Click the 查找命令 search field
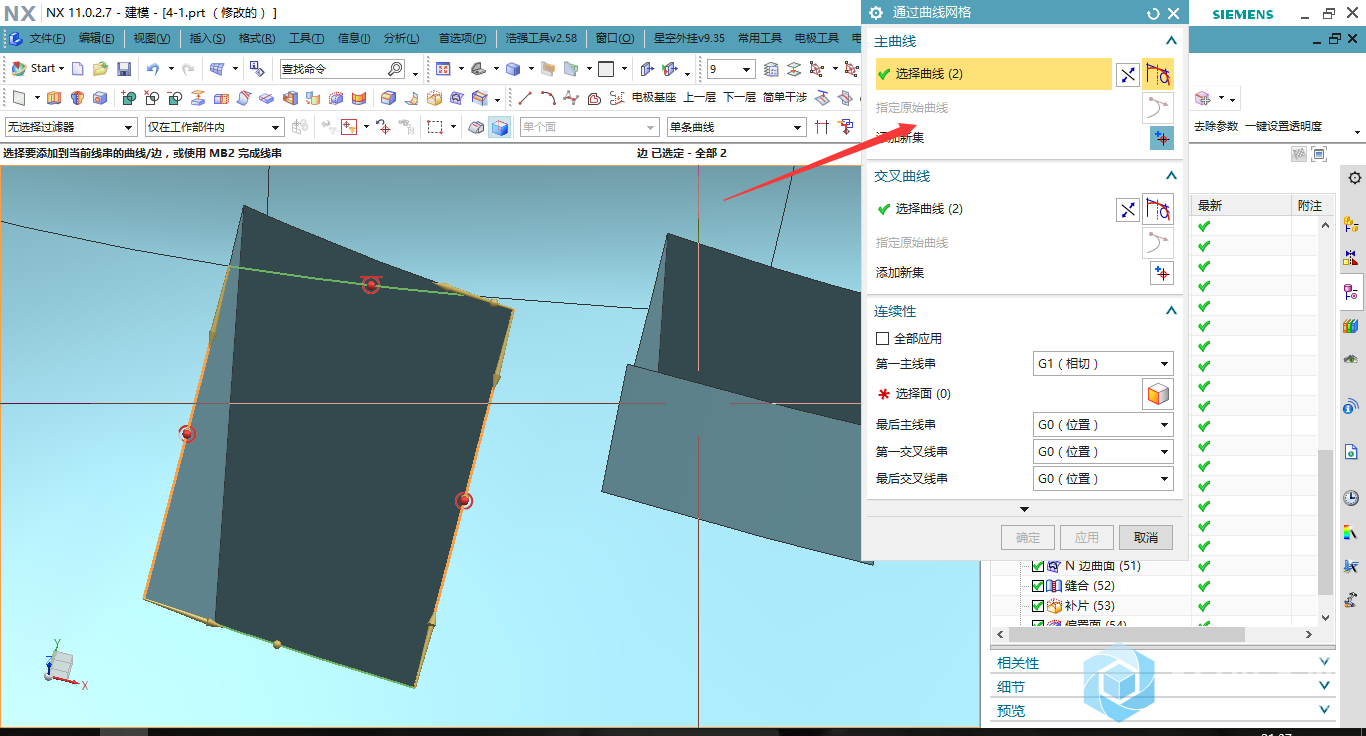This screenshot has height=736, width=1366. pyautogui.click(x=342, y=69)
